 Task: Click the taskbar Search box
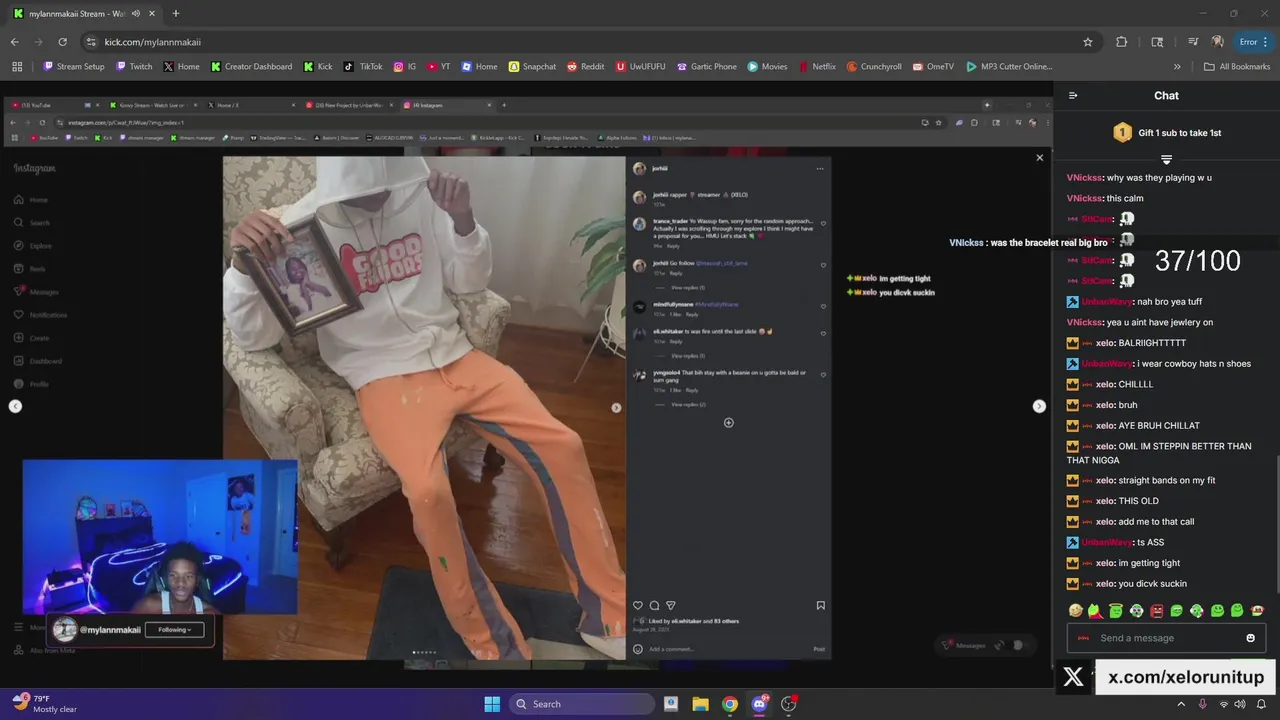click(582, 704)
